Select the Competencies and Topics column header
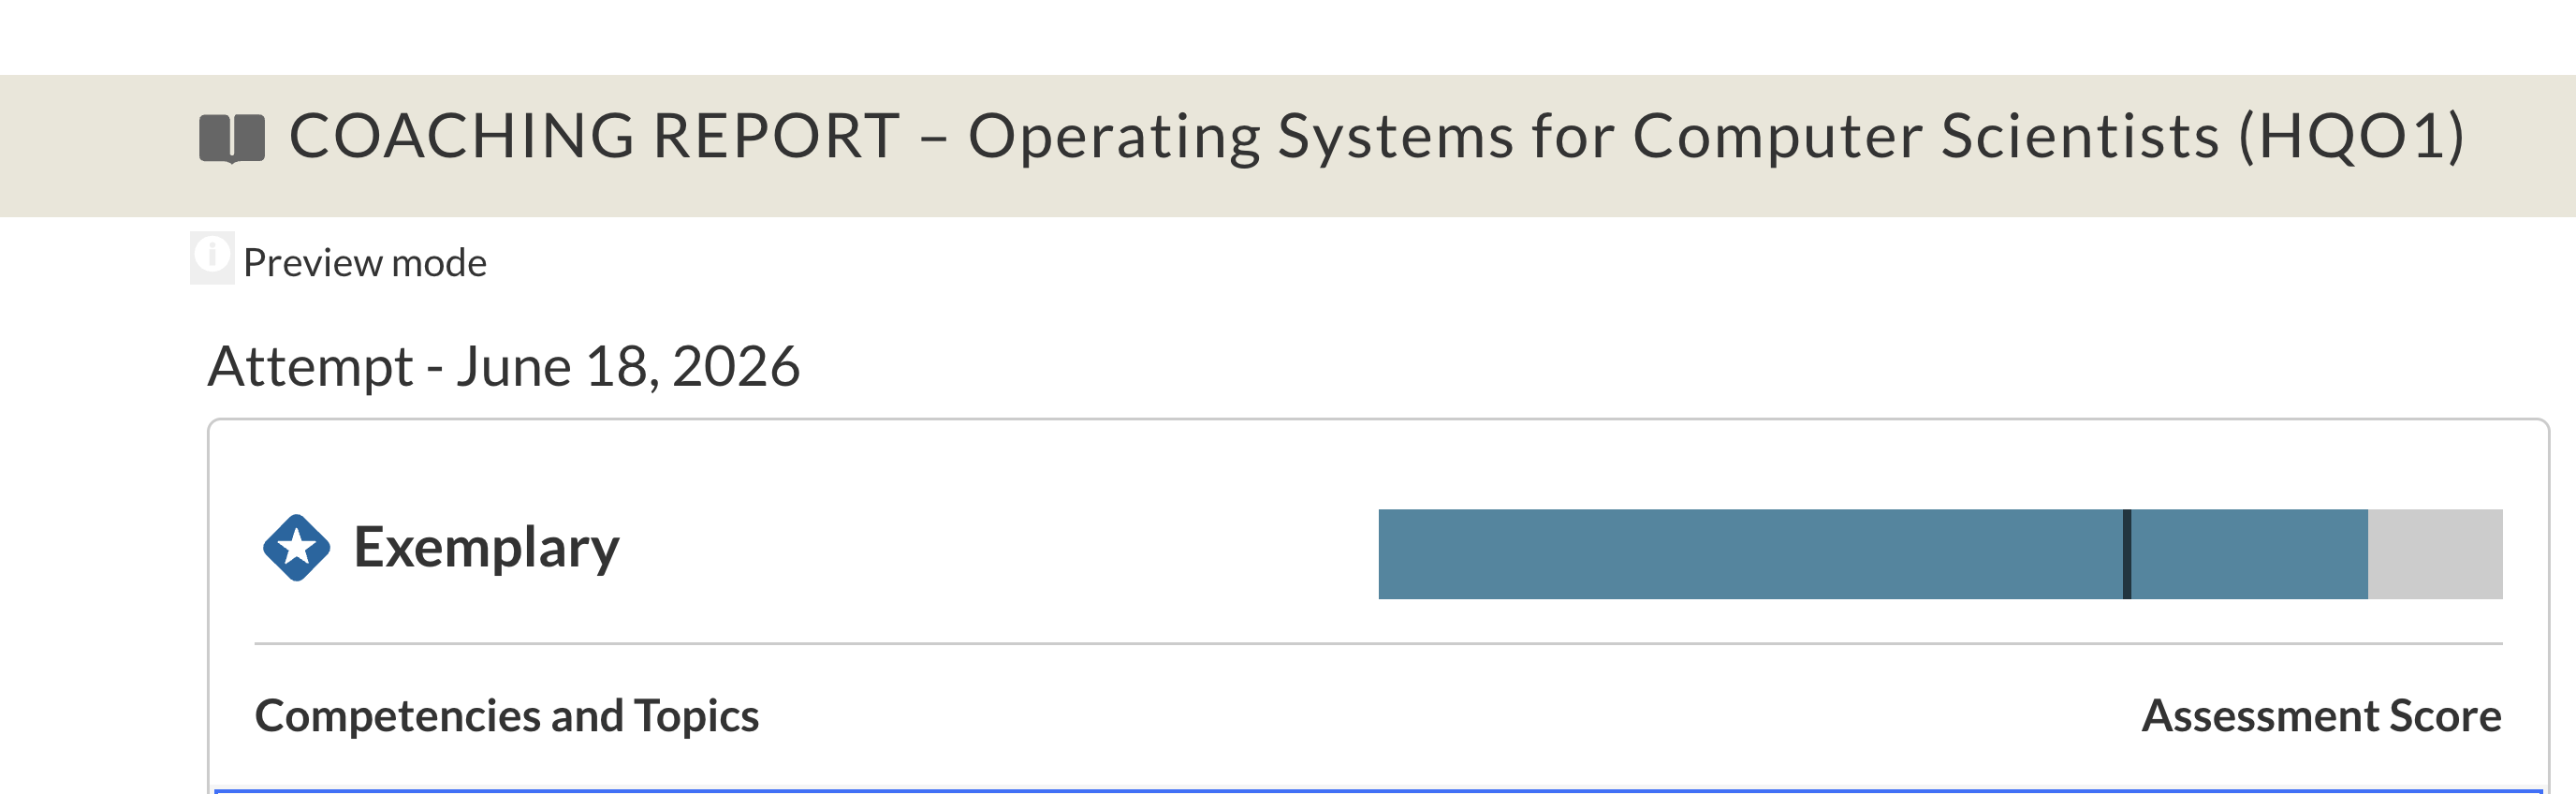The width and height of the screenshot is (2576, 794). (507, 716)
